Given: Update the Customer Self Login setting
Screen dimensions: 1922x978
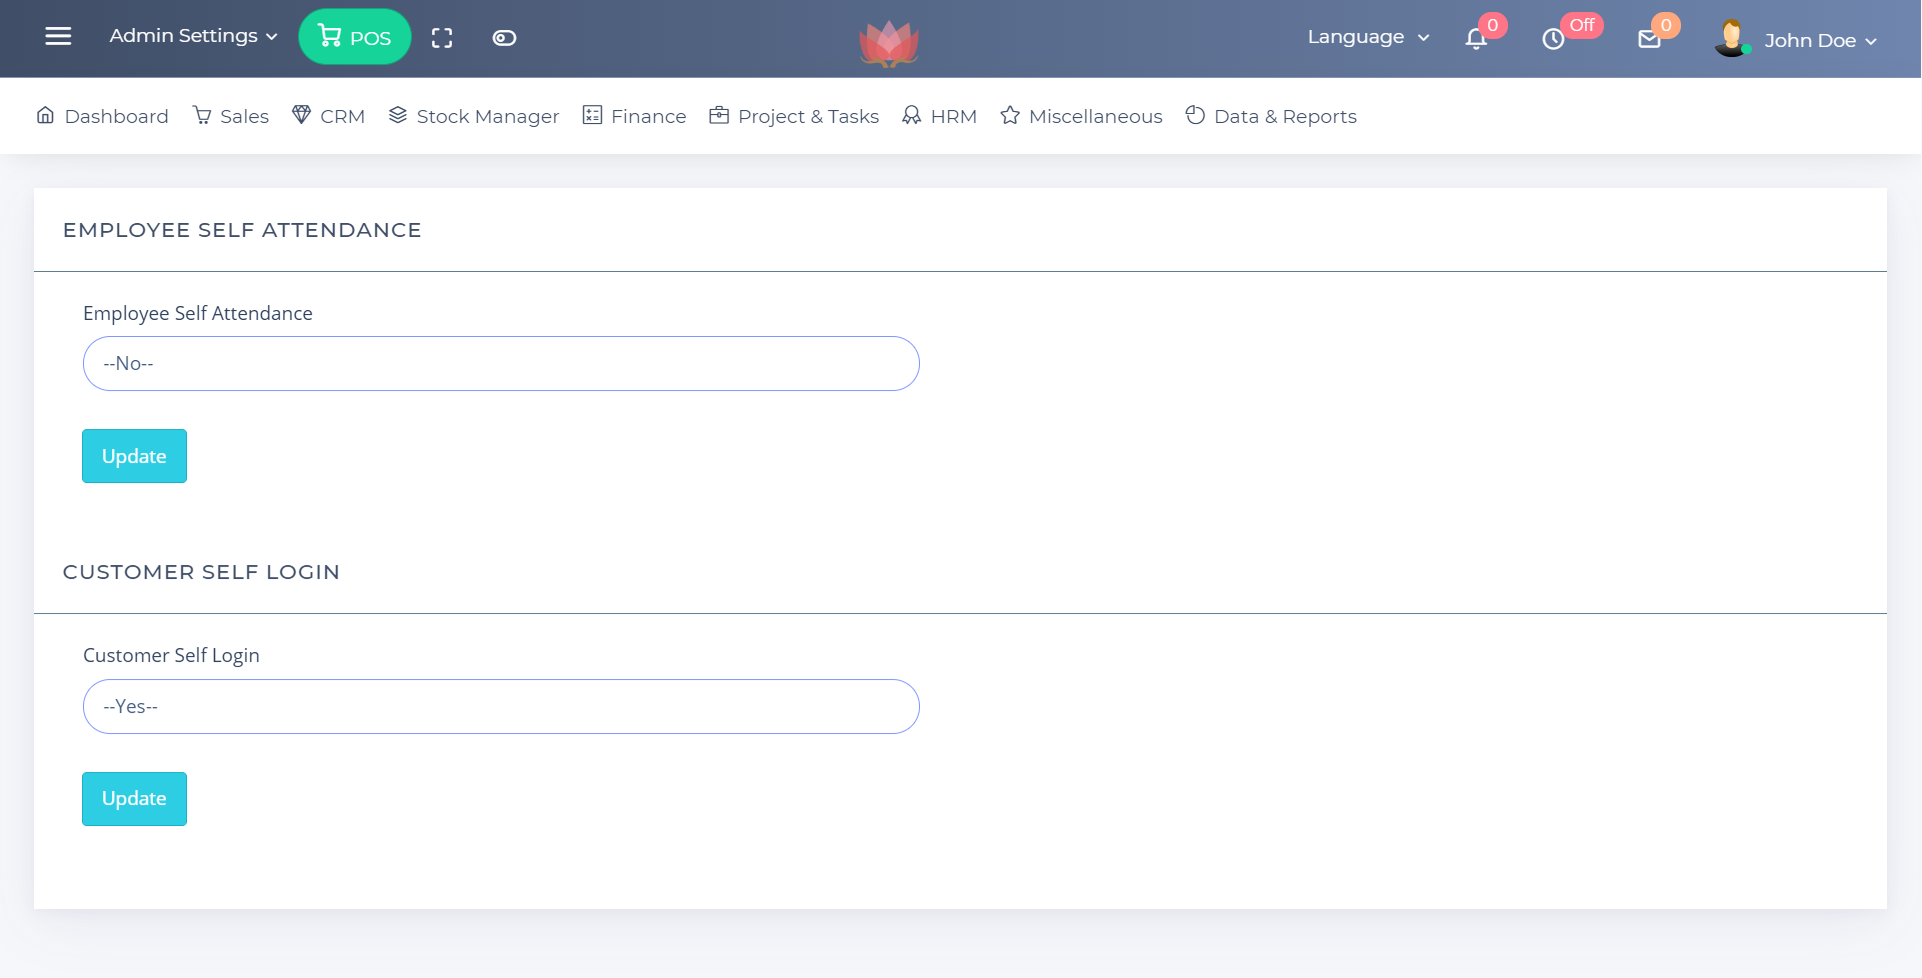Looking at the screenshot, I should point(134,799).
